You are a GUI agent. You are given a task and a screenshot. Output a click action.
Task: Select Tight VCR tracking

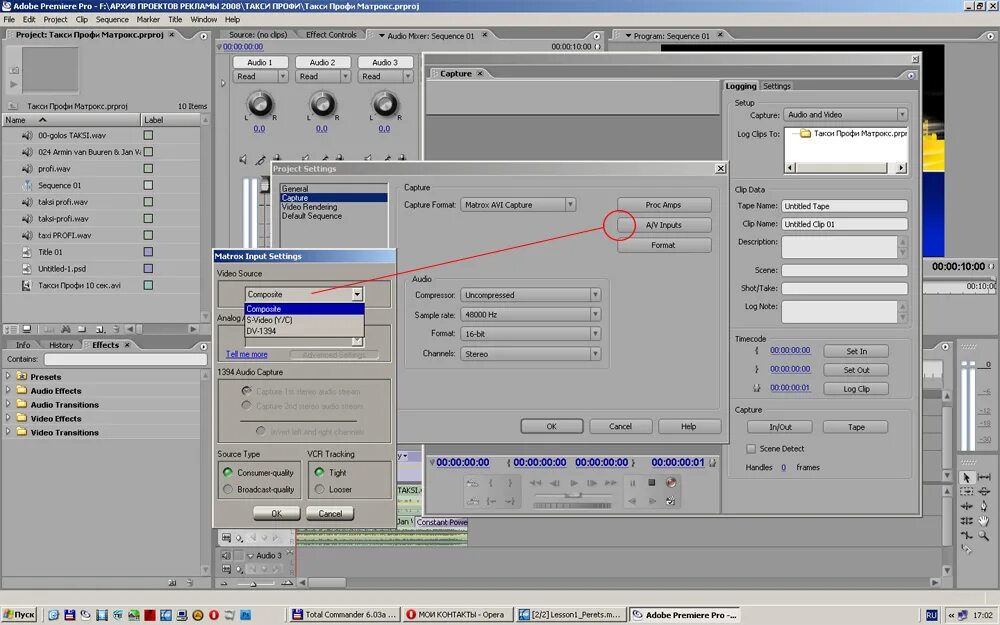tap(320, 473)
